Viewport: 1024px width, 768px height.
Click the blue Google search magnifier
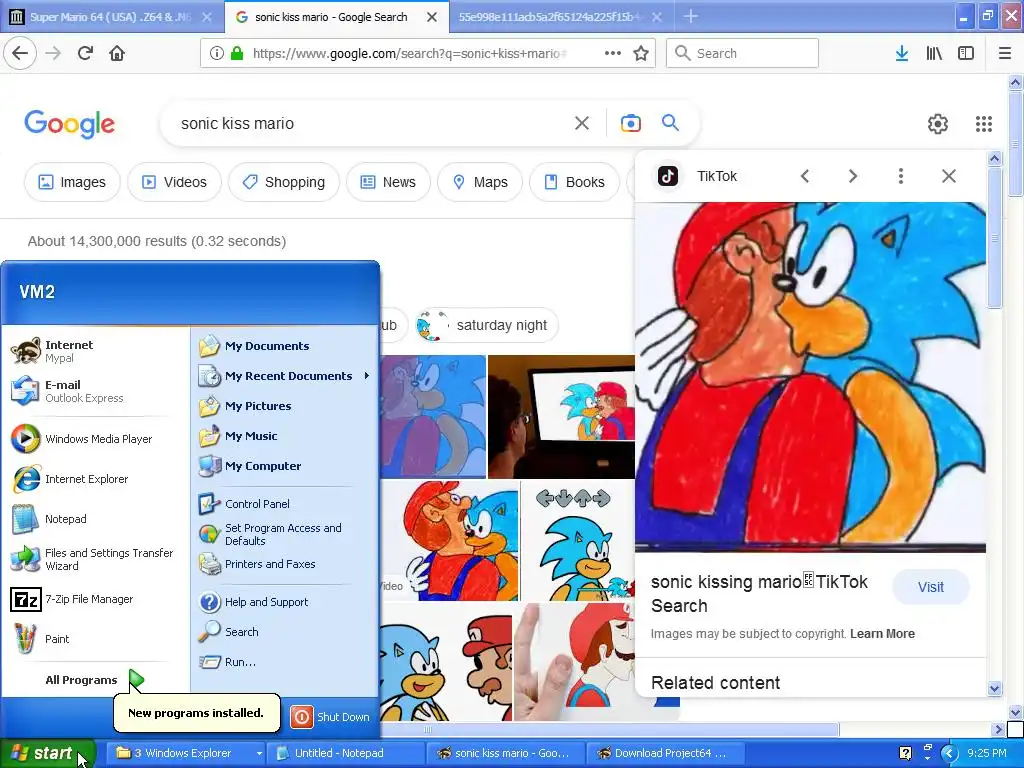click(670, 122)
